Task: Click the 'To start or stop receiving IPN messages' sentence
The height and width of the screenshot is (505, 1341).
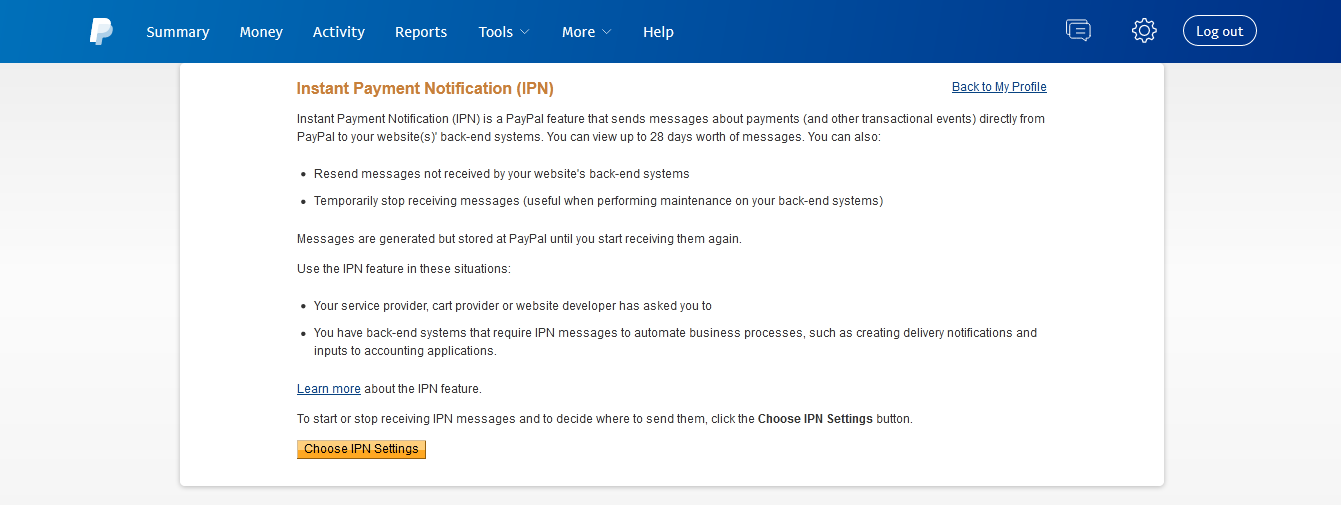Action: tap(605, 419)
